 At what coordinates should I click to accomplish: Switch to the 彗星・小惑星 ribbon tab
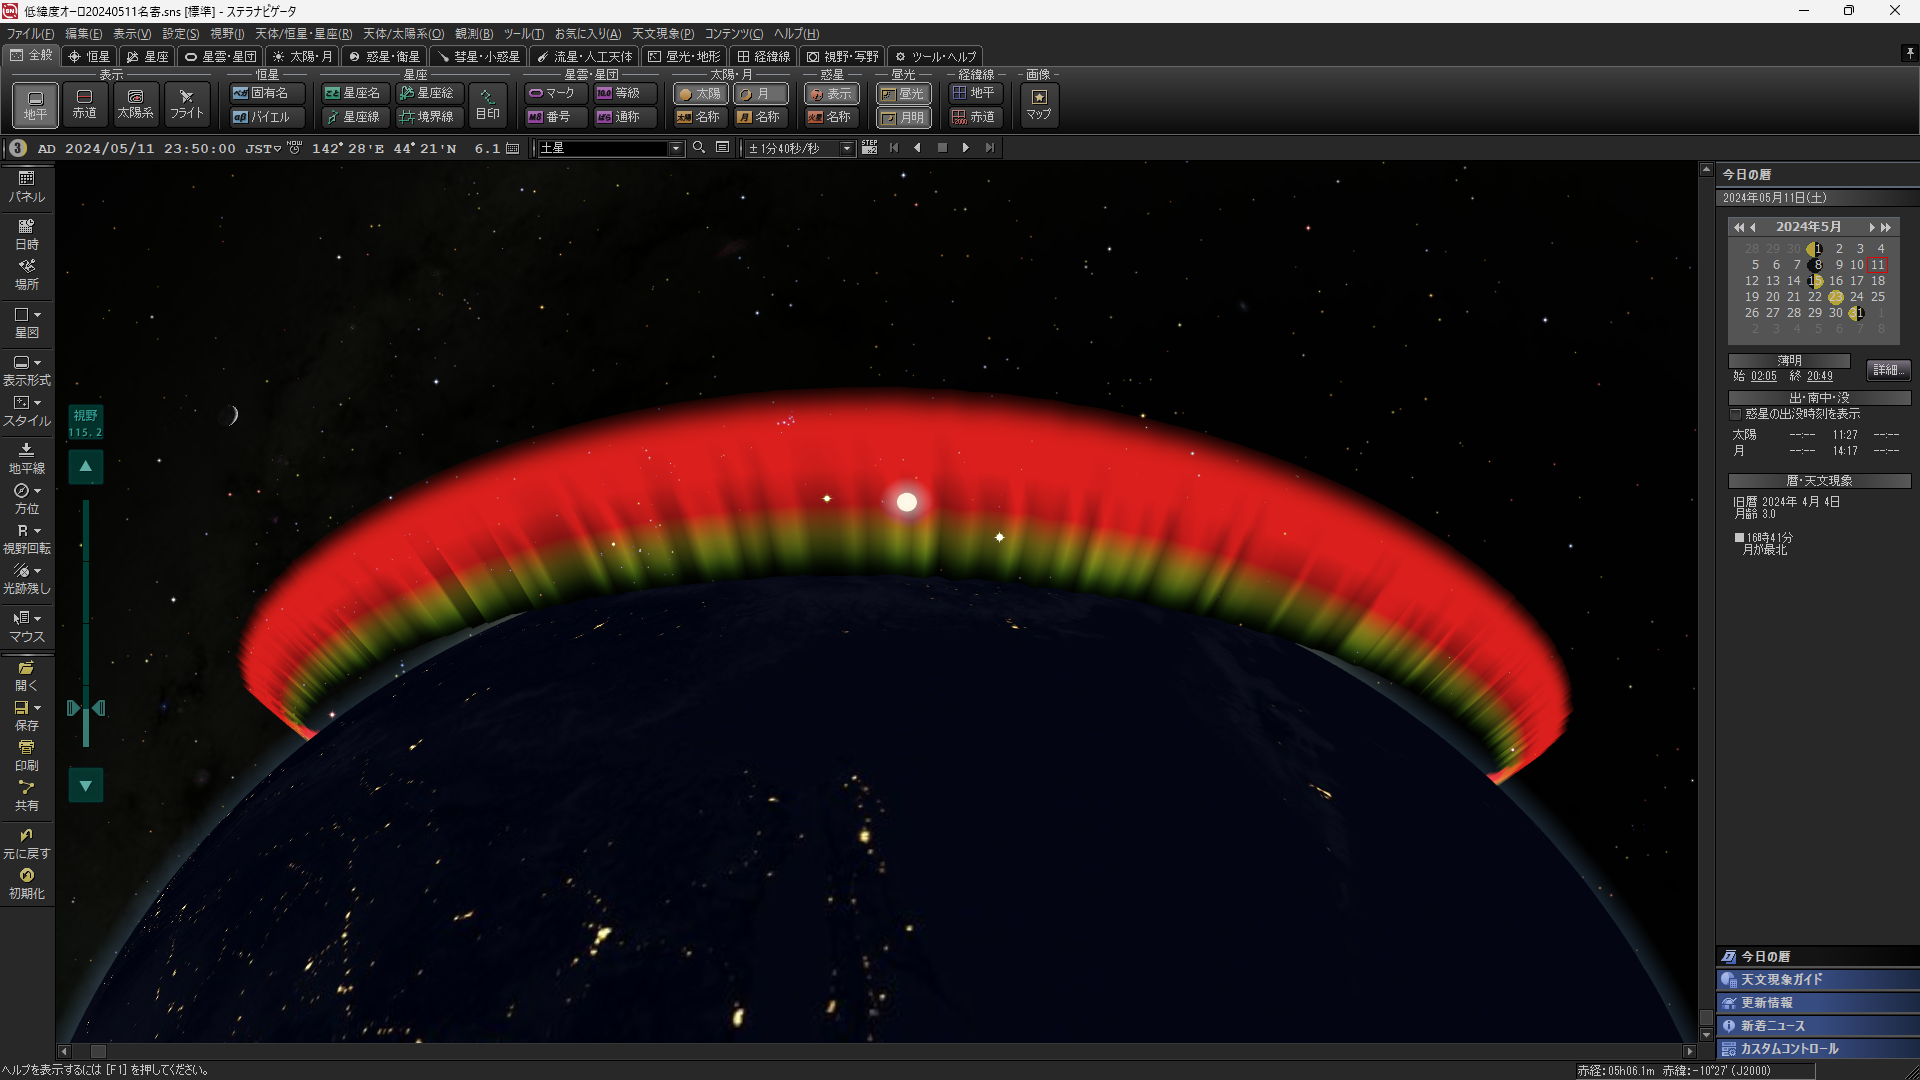click(478, 57)
